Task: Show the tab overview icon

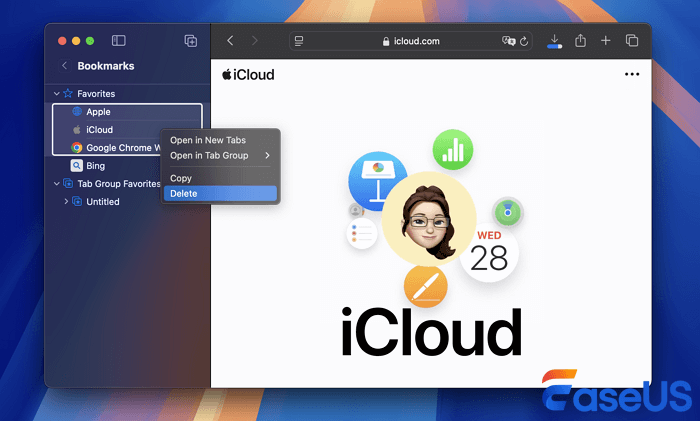Action: tap(632, 41)
